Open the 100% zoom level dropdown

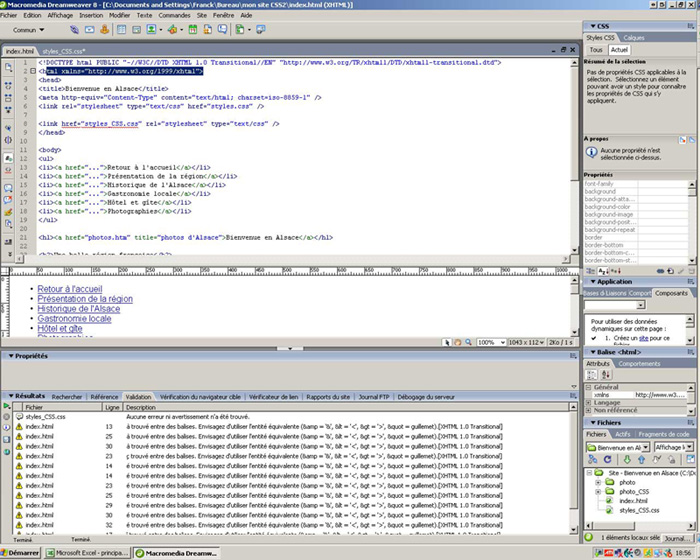pyautogui.click(x=491, y=342)
